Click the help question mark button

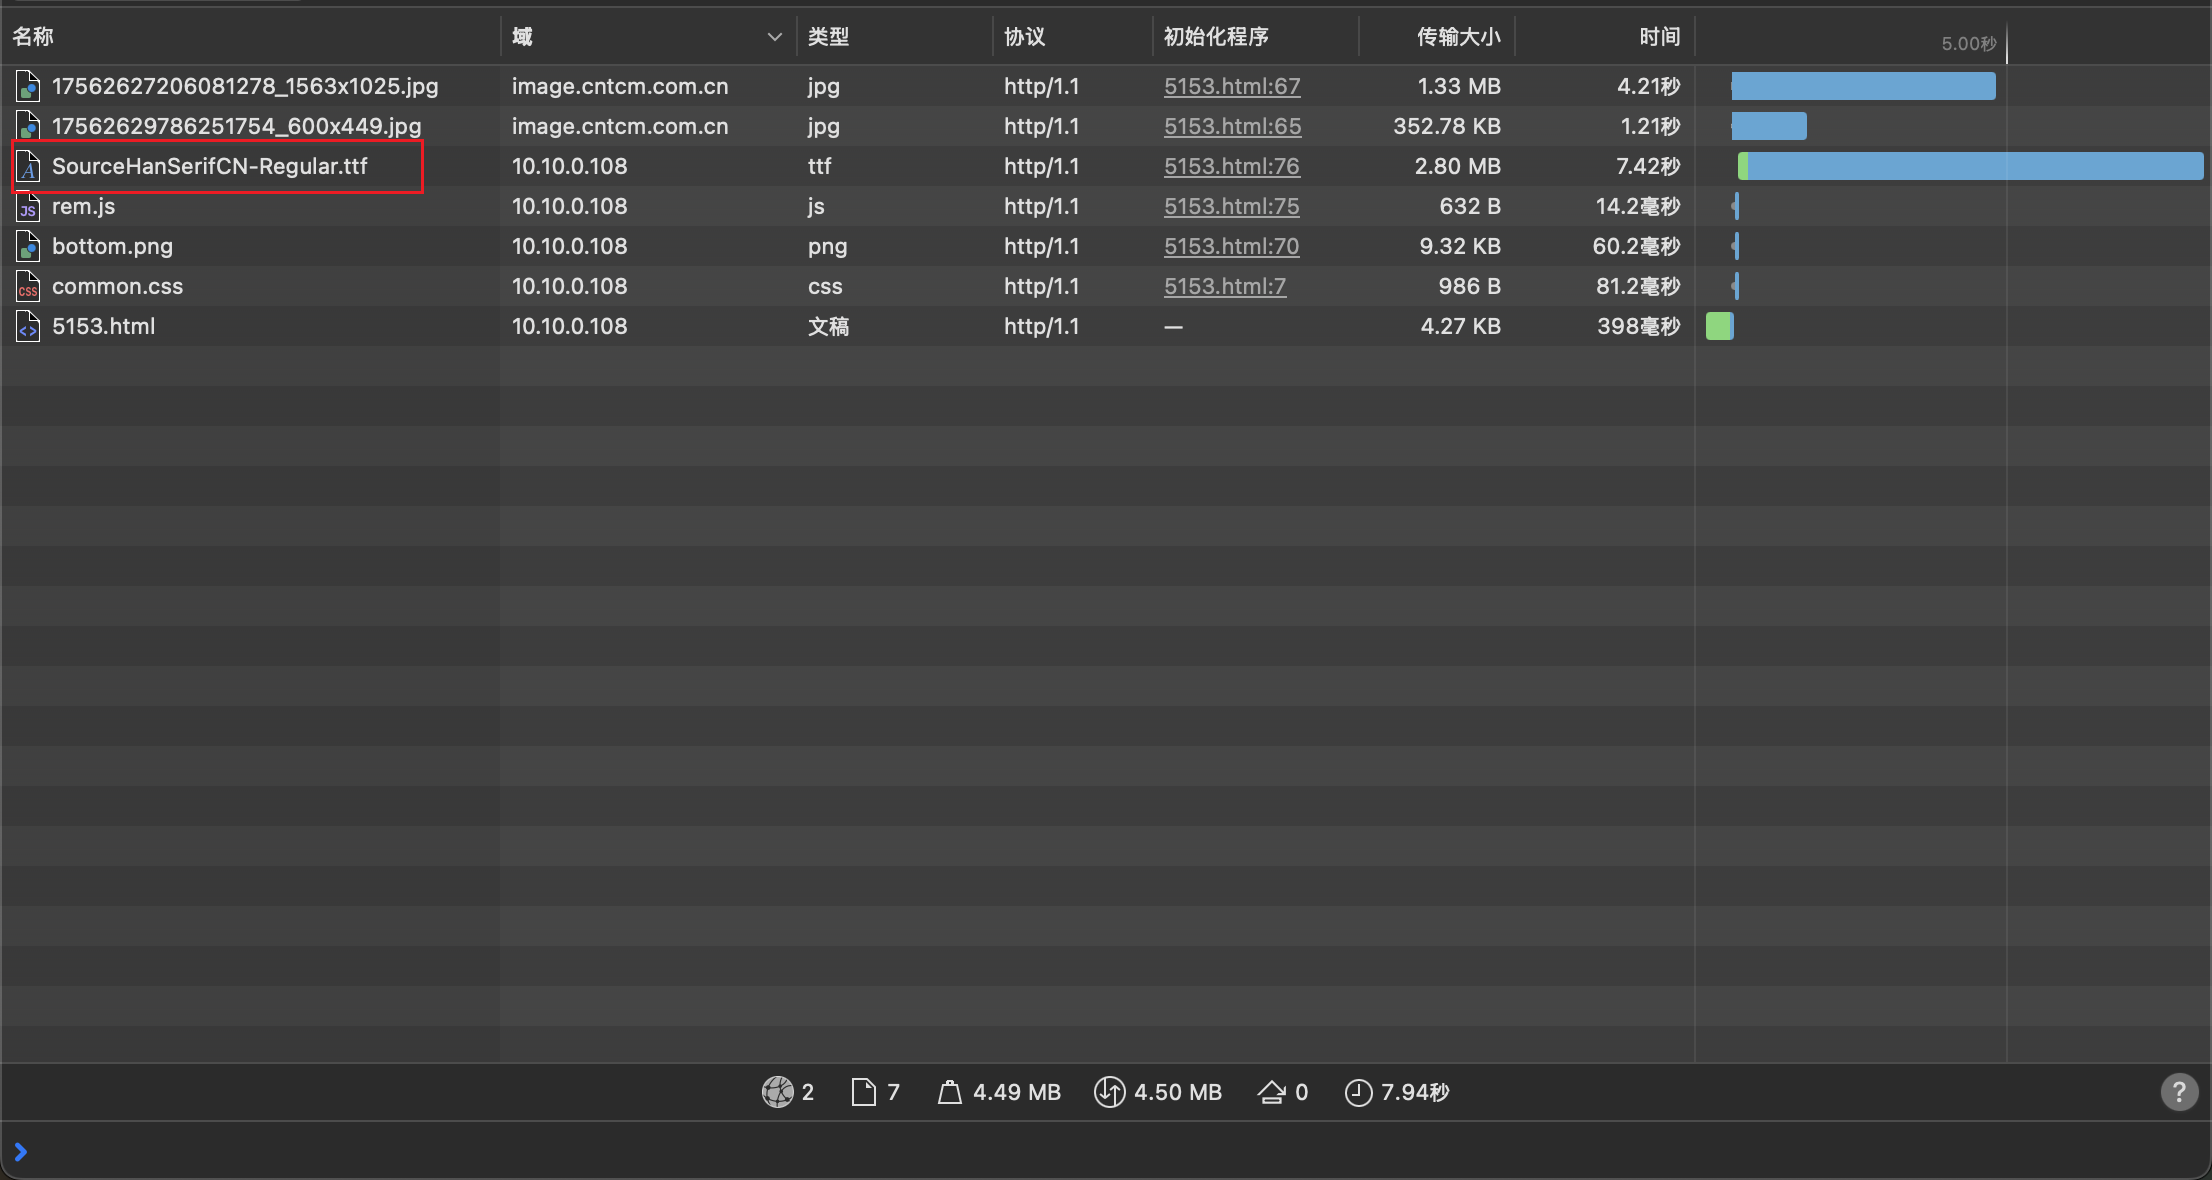(2178, 1091)
